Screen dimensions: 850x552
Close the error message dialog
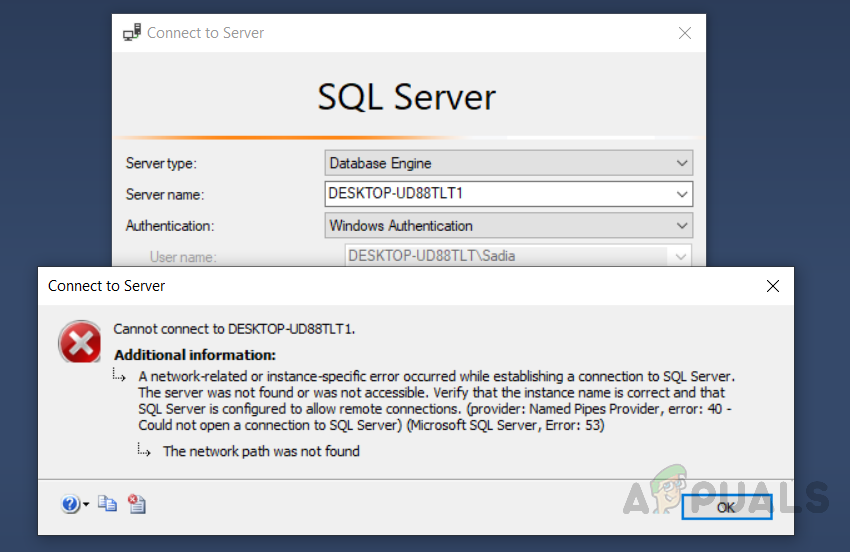point(772,286)
